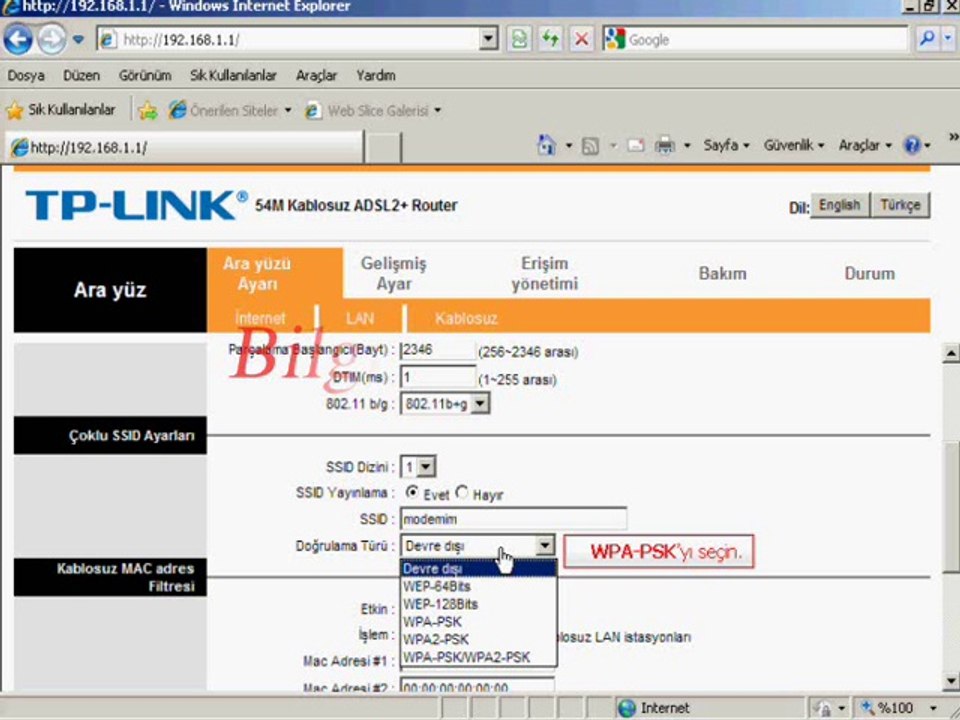
Task: Click the red Stop loading icon
Action: (x=582, y=40)
